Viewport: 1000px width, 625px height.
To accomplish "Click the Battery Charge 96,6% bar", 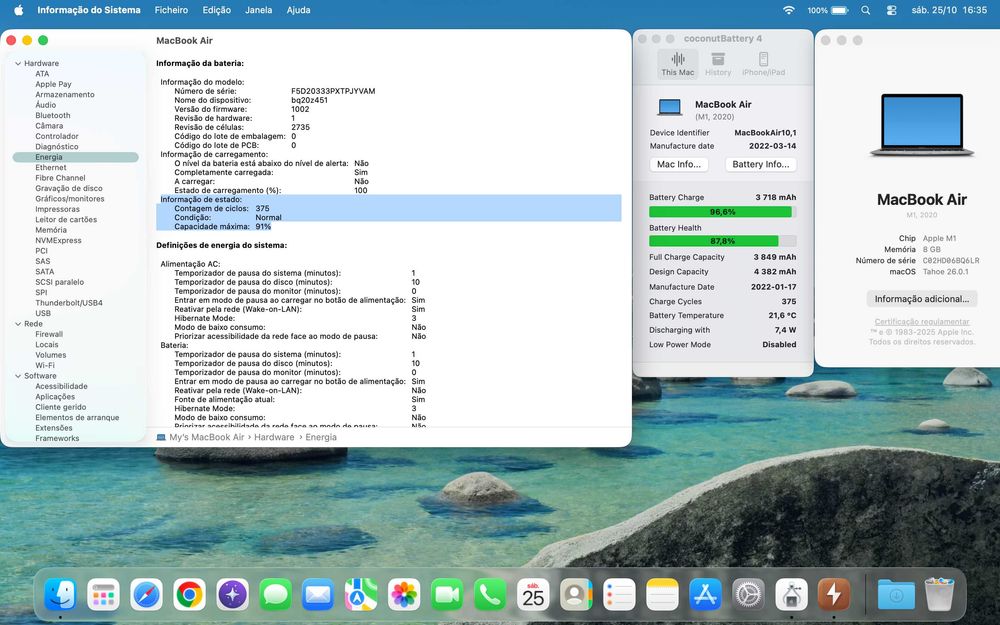I will point(723,212).
